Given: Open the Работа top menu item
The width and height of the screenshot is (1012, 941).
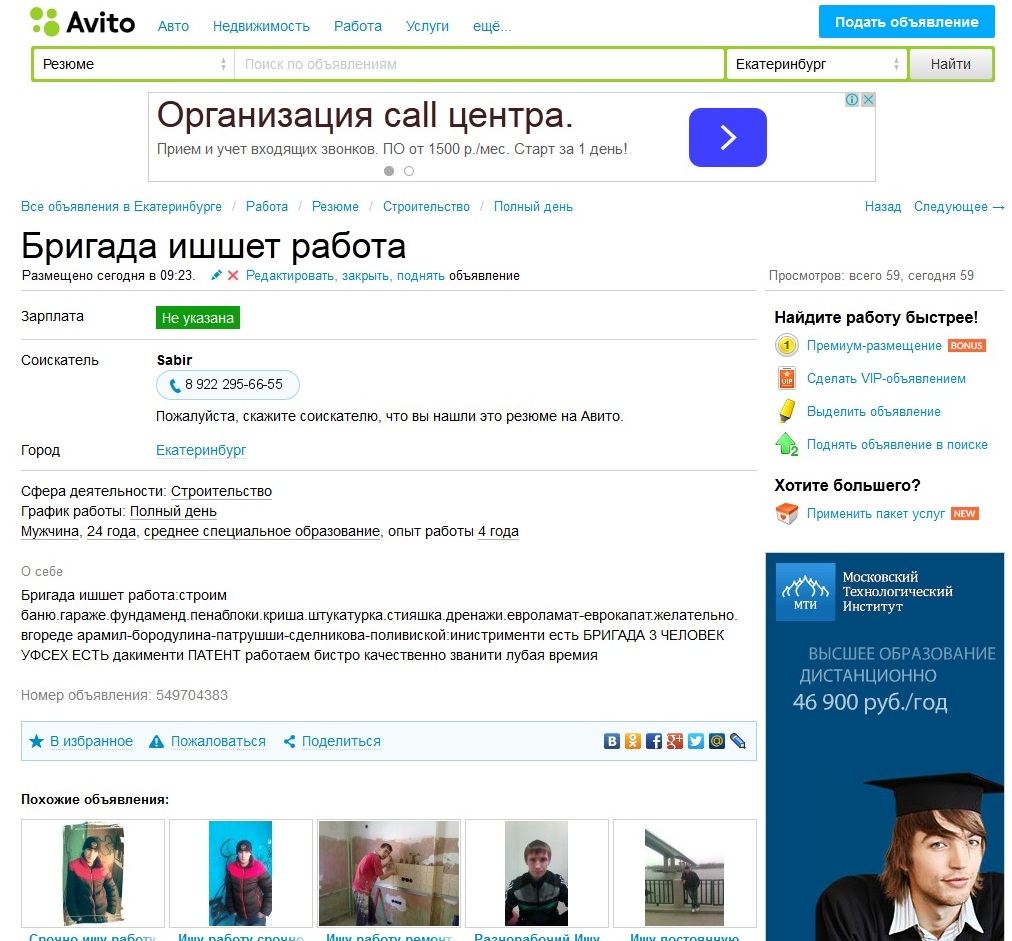Looking at the screenshot, I should [358, 26].
